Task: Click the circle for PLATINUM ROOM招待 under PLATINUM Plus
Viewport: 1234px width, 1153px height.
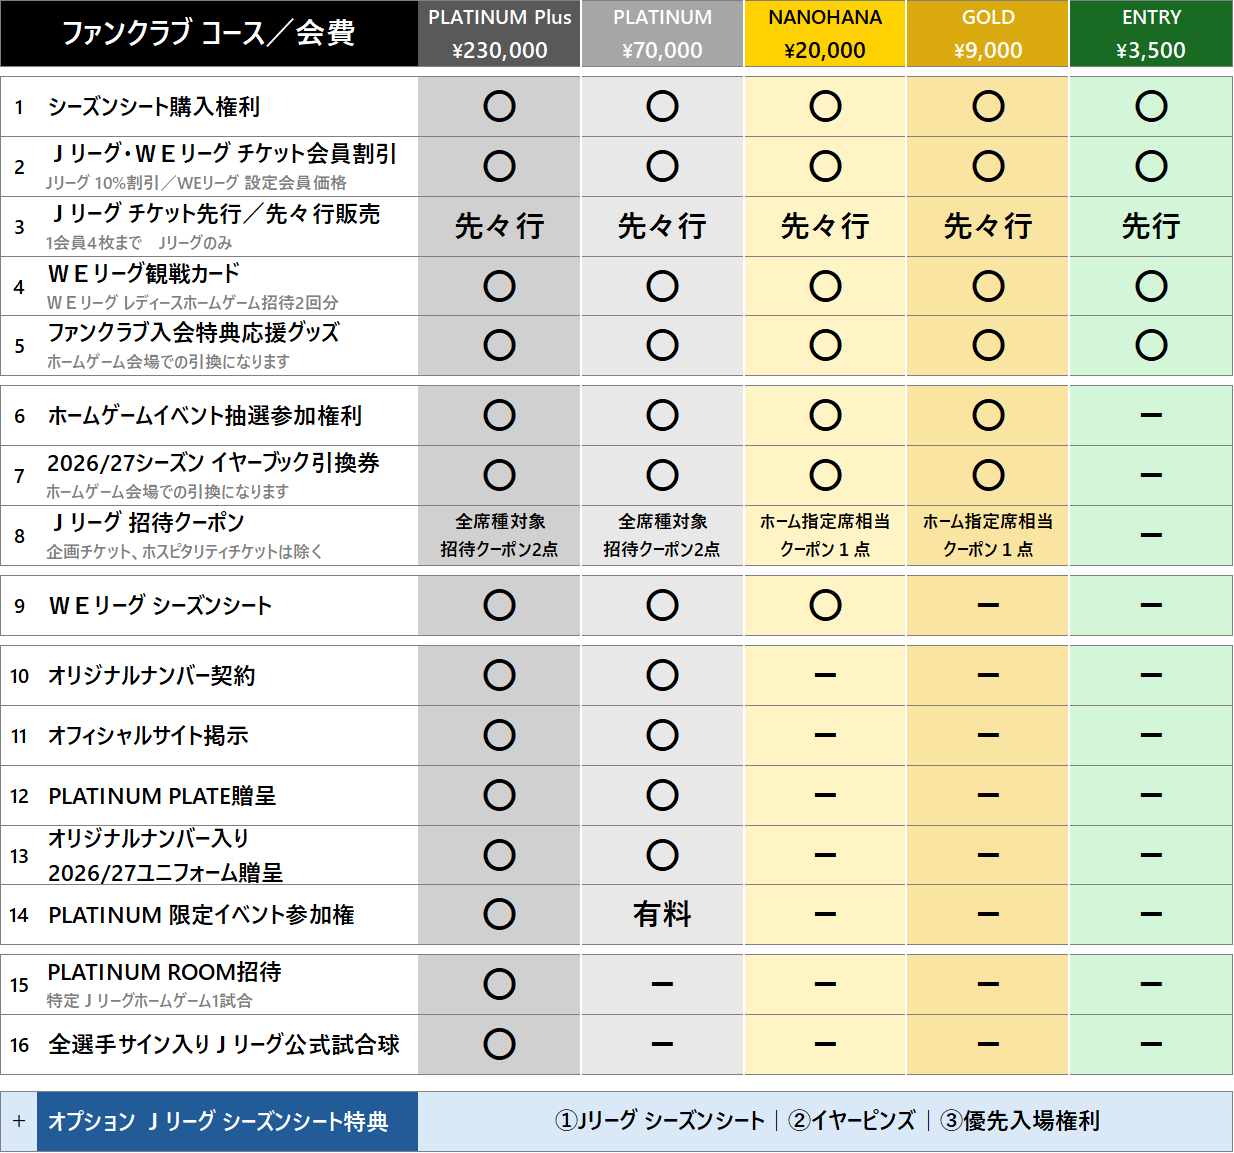Action: click(499, 984)
